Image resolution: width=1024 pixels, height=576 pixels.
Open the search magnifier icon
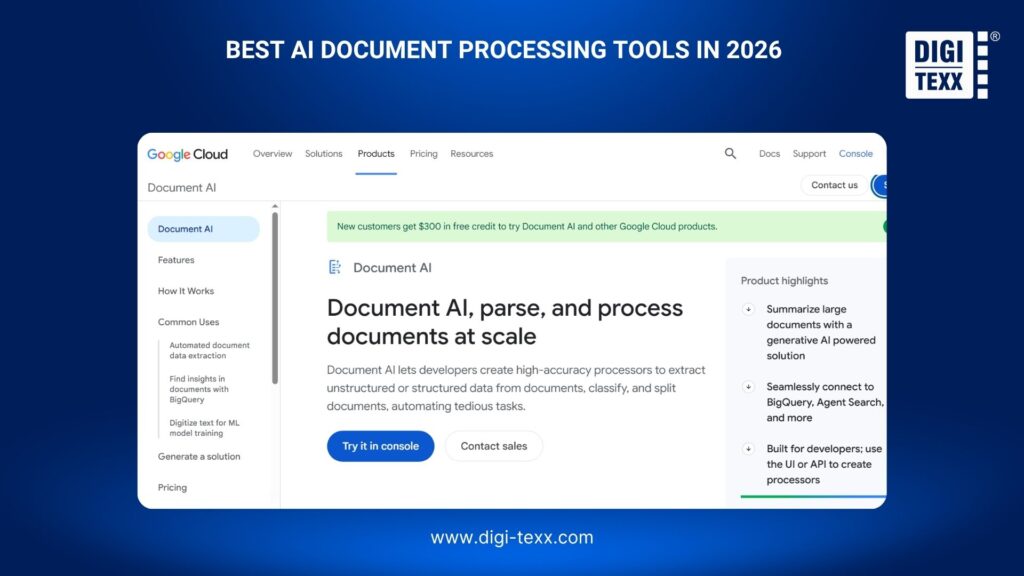tap(730, 153)
